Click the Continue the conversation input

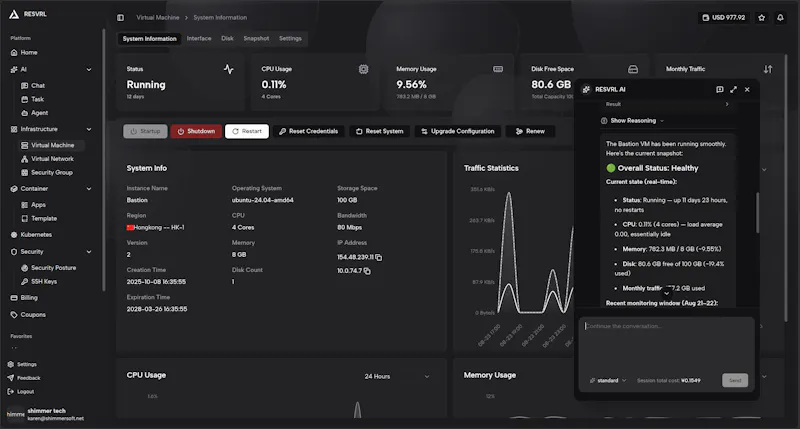pos(666,344)
